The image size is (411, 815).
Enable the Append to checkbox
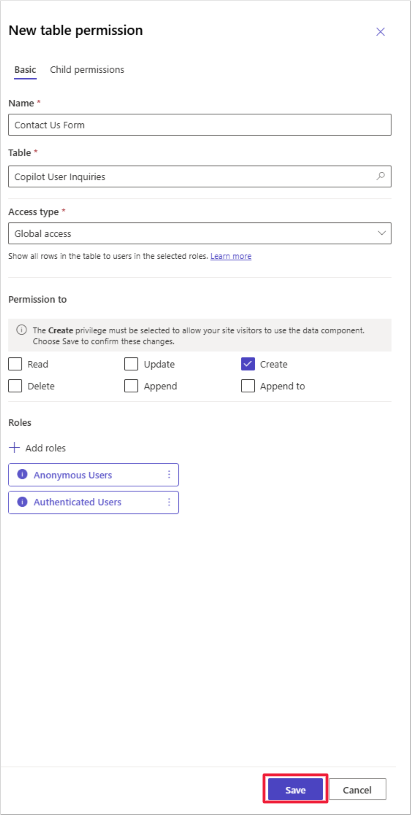pyautogui.click(x=248, y=386)
